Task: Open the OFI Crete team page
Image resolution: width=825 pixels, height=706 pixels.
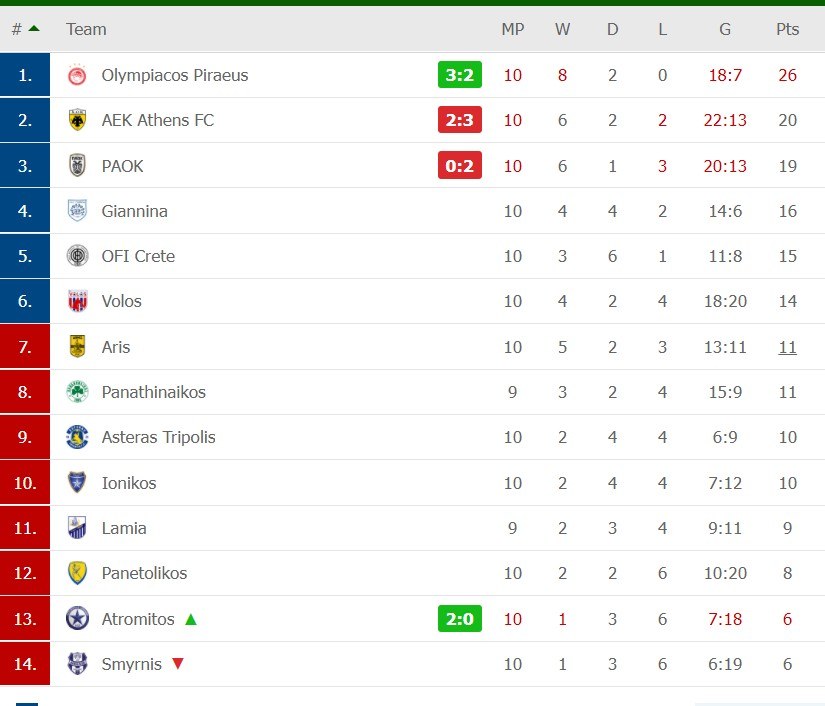Action: [138, 256]
